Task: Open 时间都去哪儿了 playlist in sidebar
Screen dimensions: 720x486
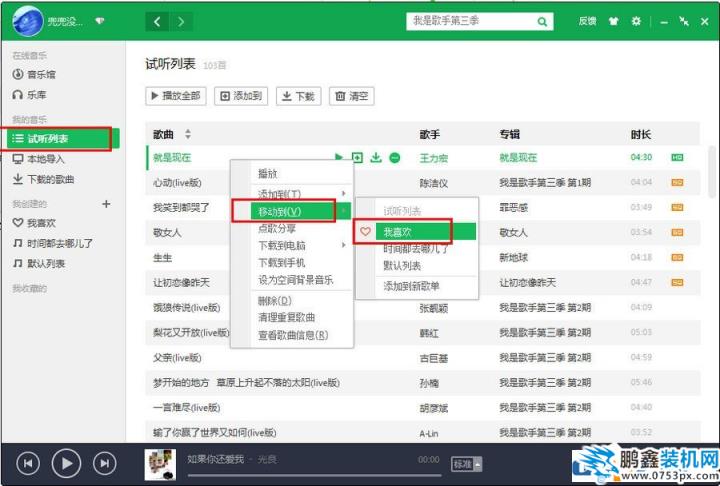Action: (53, 243)
